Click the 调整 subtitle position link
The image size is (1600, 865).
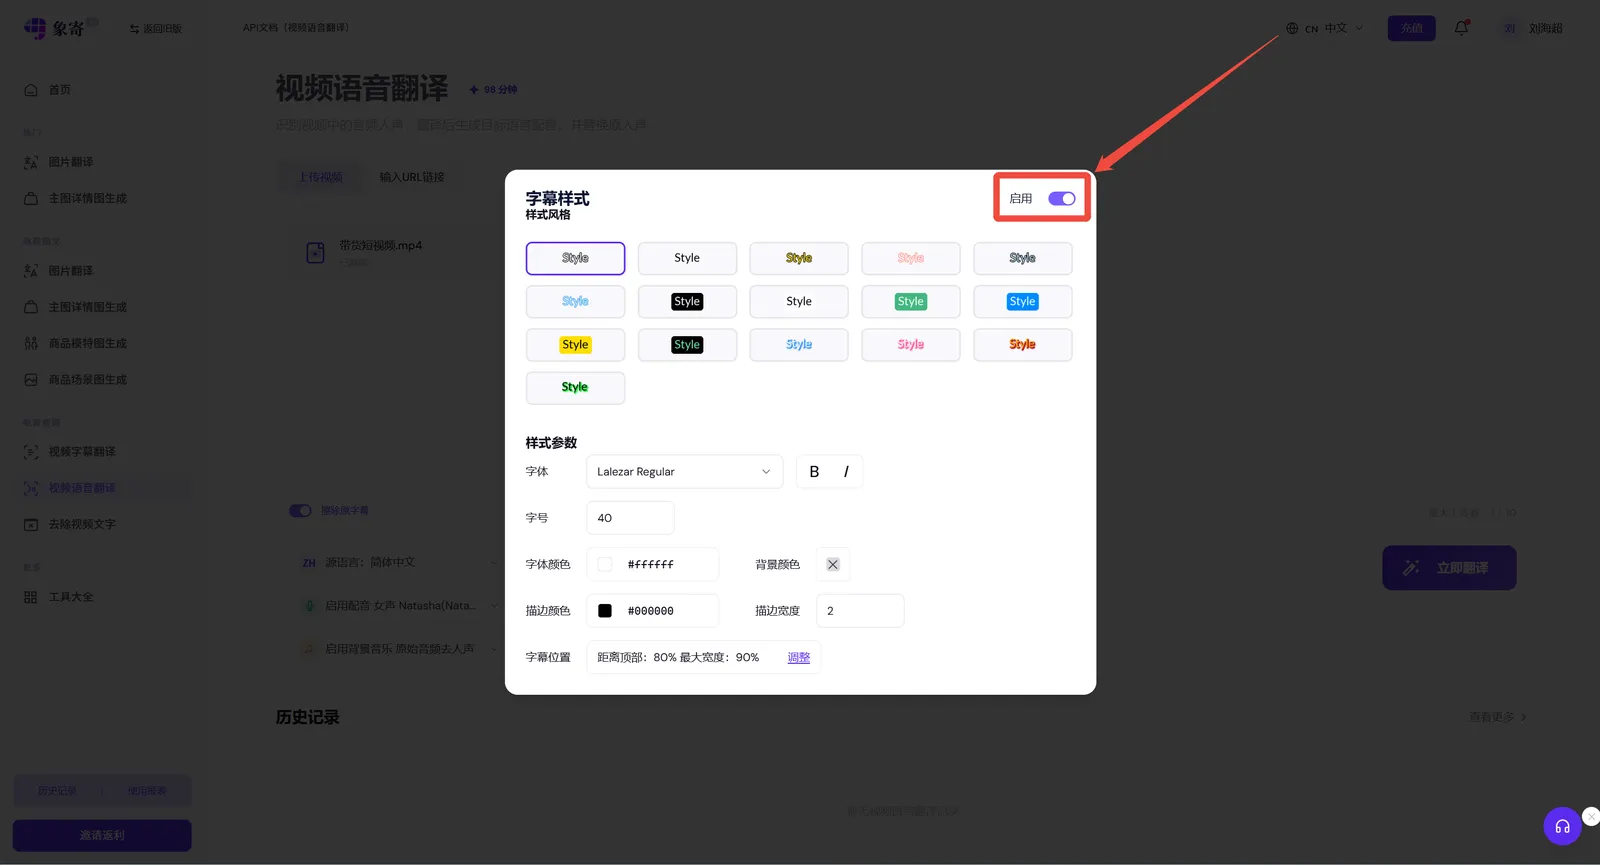799,657
